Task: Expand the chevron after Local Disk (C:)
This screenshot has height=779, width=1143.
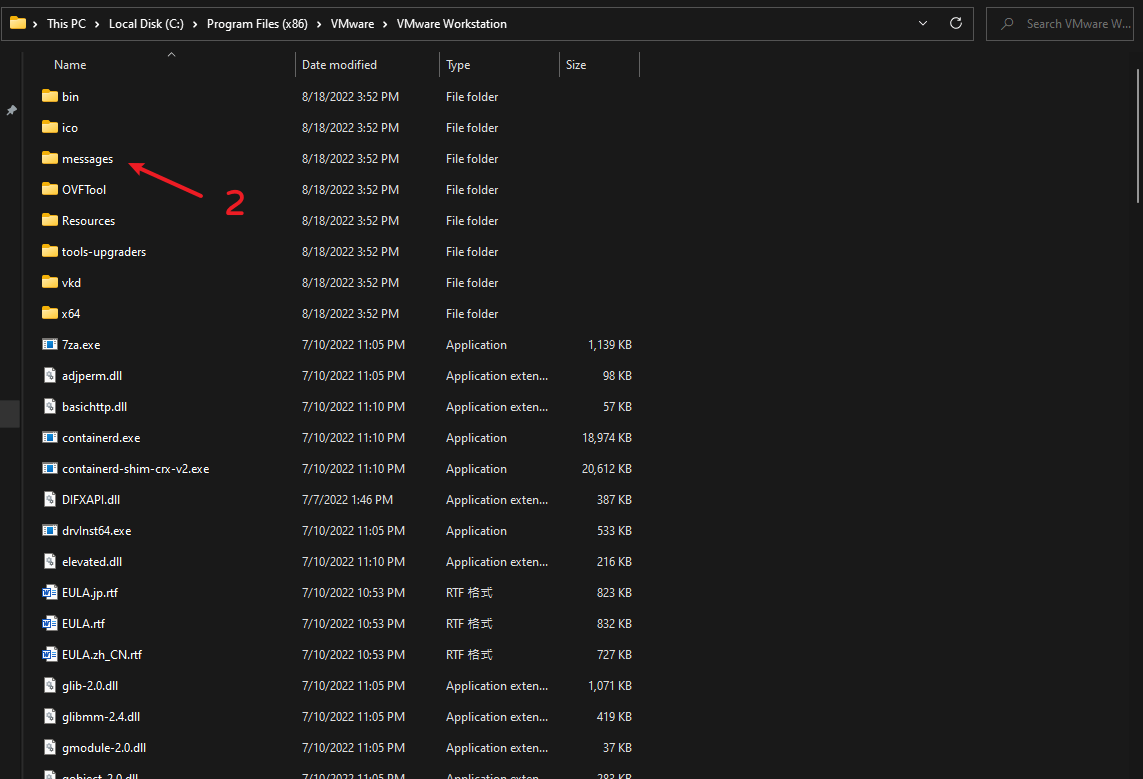Action: pos(195,24)
